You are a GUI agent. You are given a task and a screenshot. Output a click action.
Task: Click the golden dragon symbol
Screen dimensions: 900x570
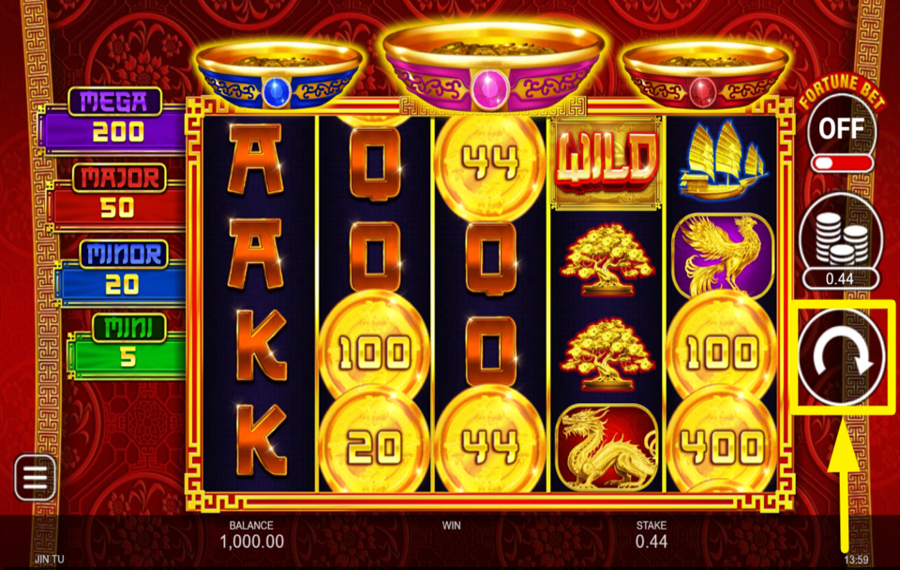pos(607,447)
